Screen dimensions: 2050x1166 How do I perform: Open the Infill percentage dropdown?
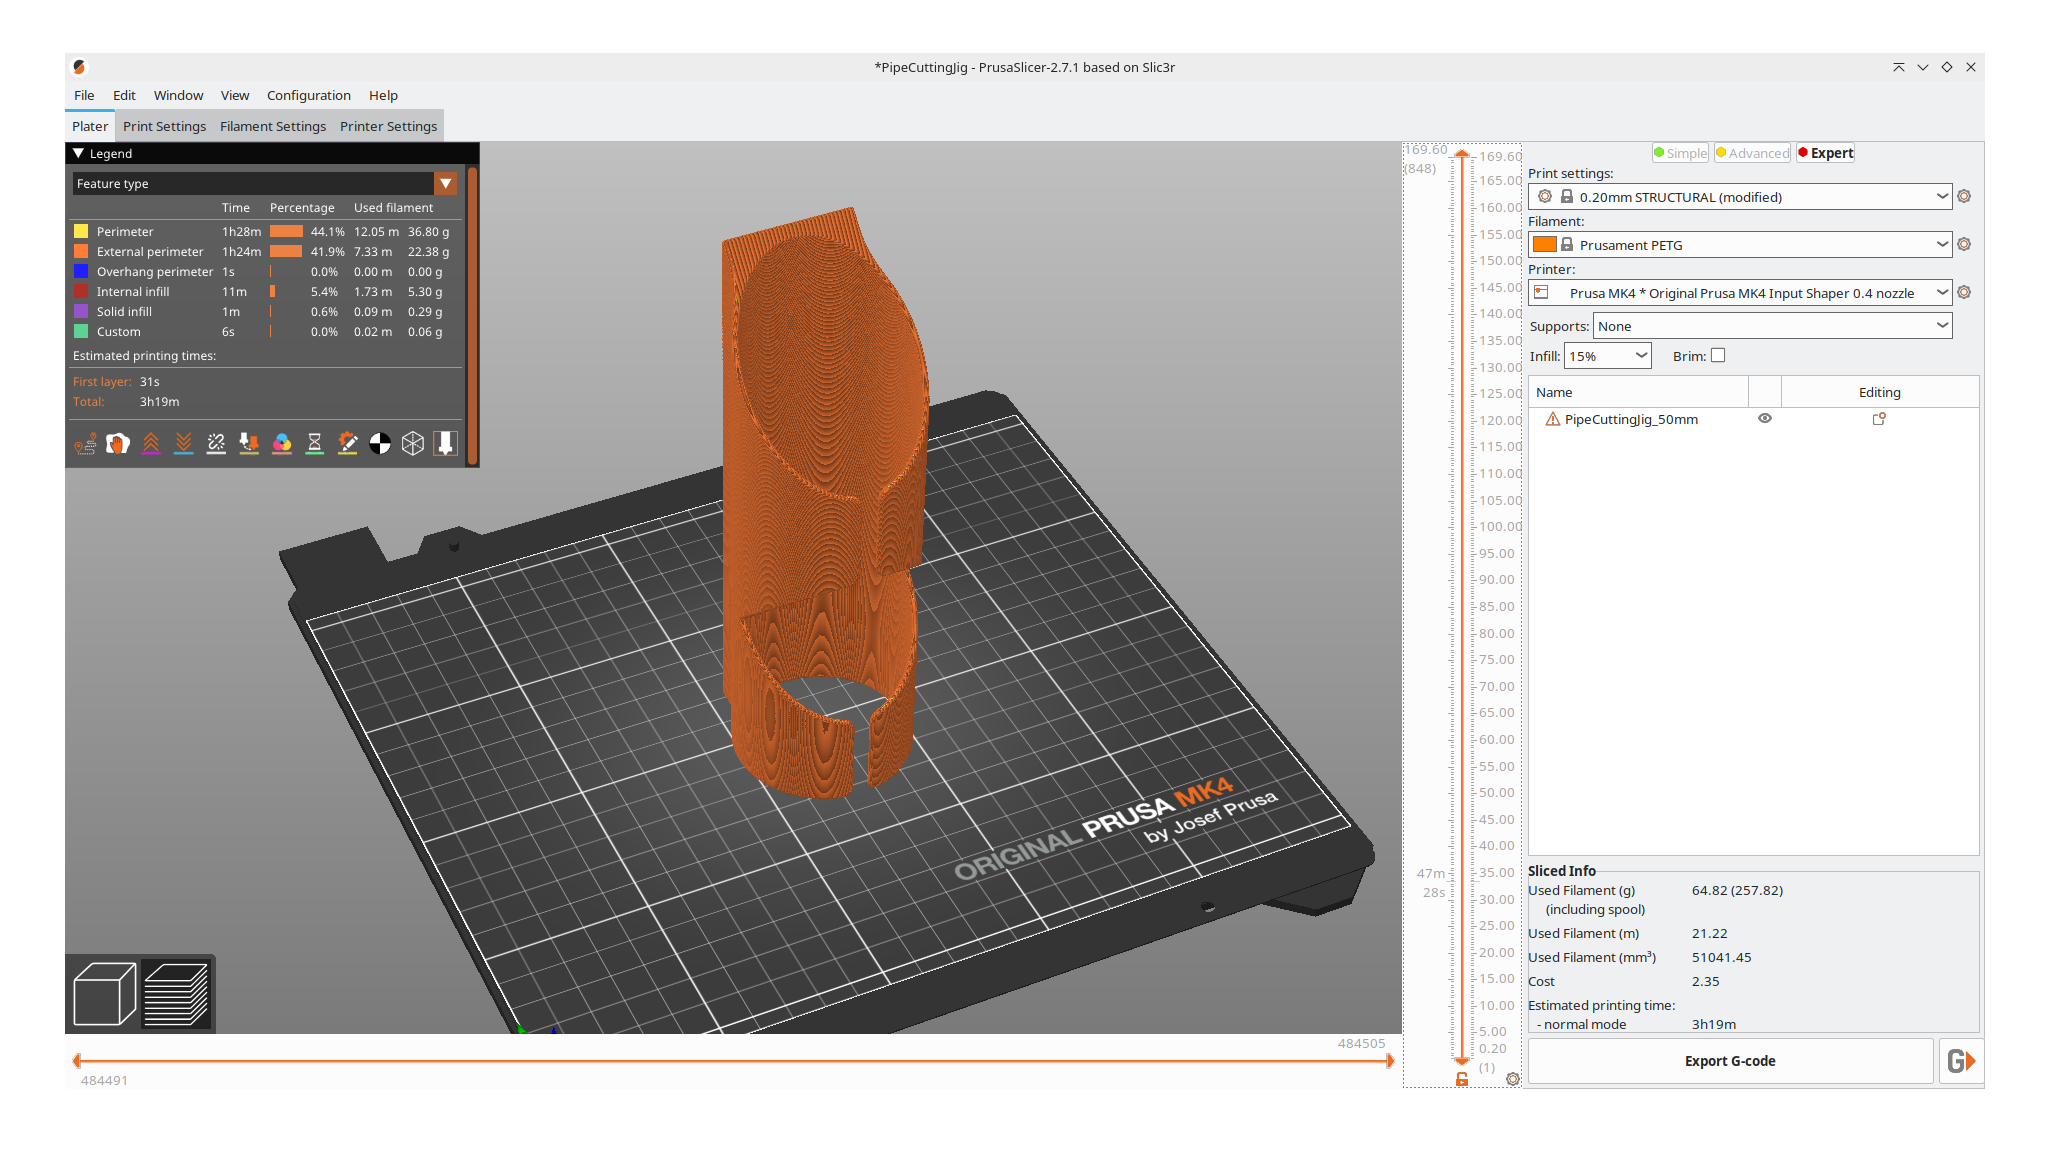(1608, 356)
